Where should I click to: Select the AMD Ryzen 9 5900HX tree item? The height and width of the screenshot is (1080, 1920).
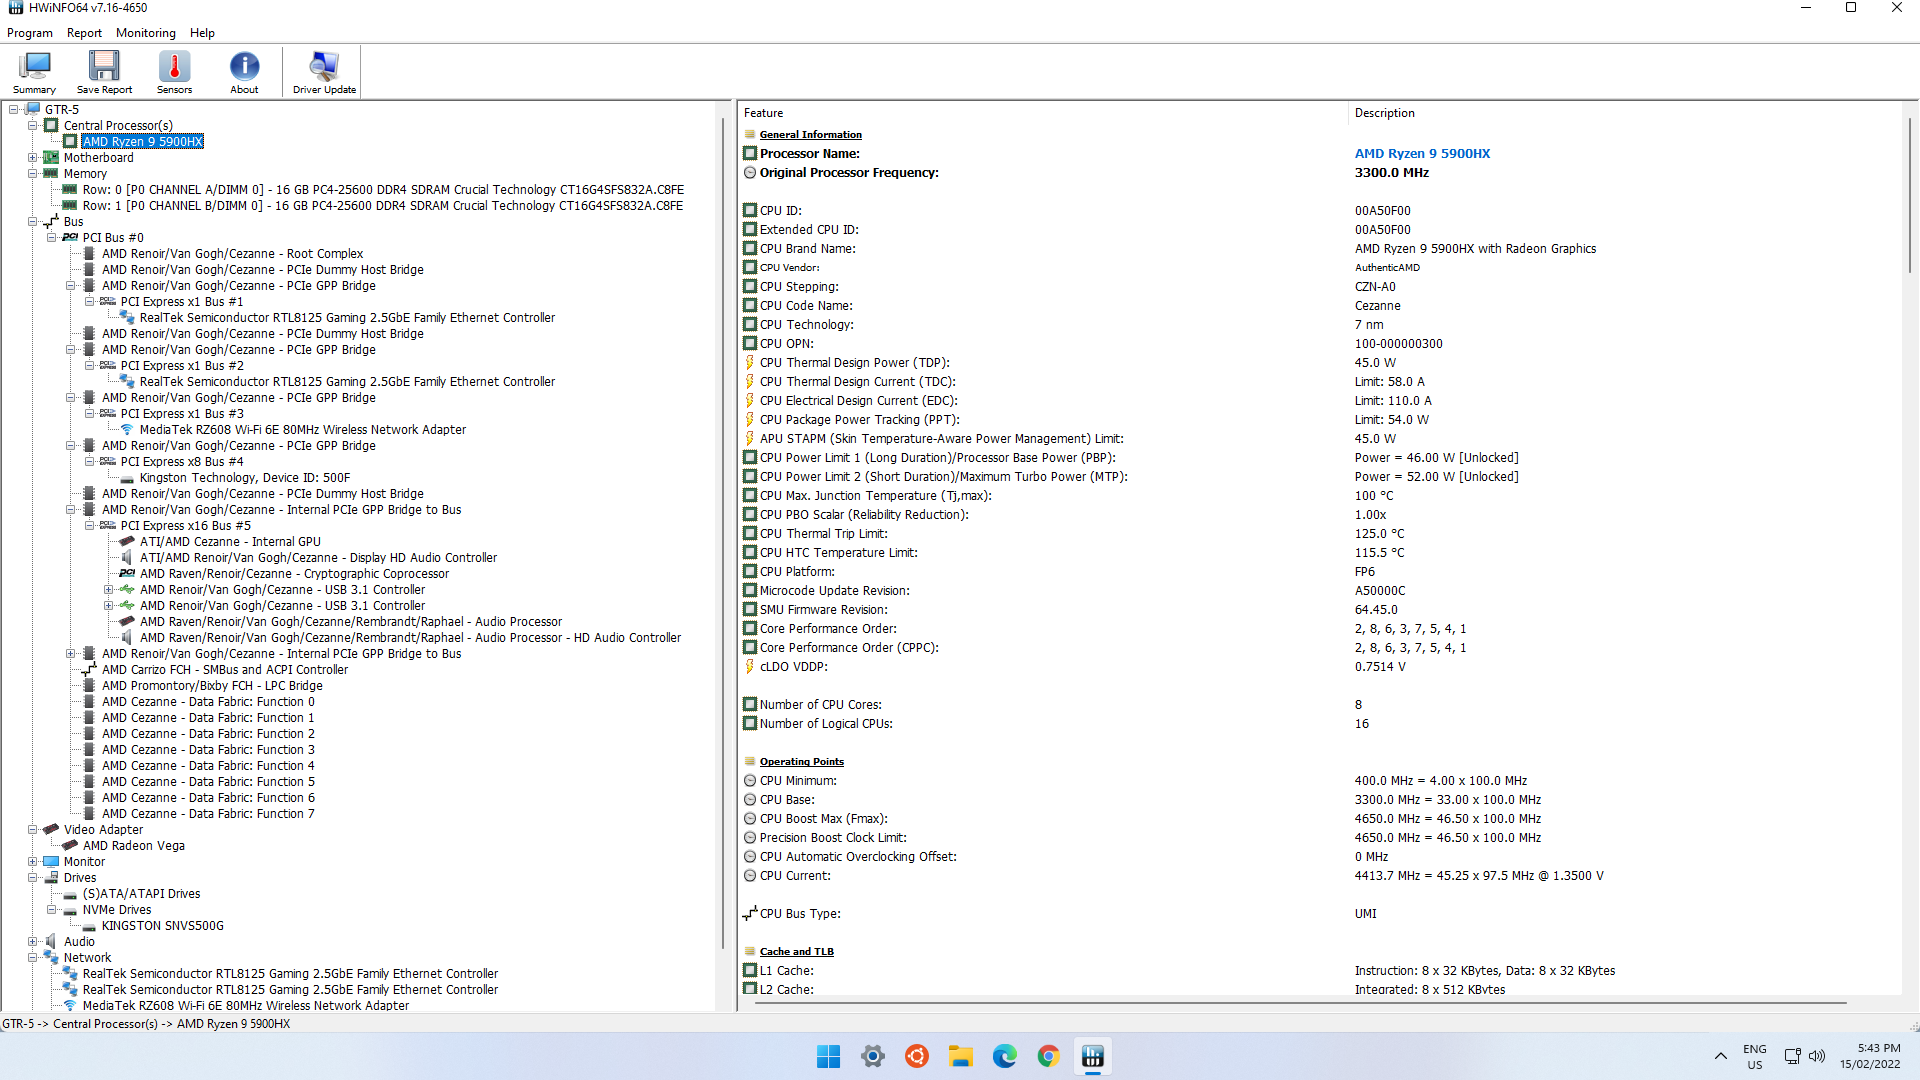click(x=143, y=142)
